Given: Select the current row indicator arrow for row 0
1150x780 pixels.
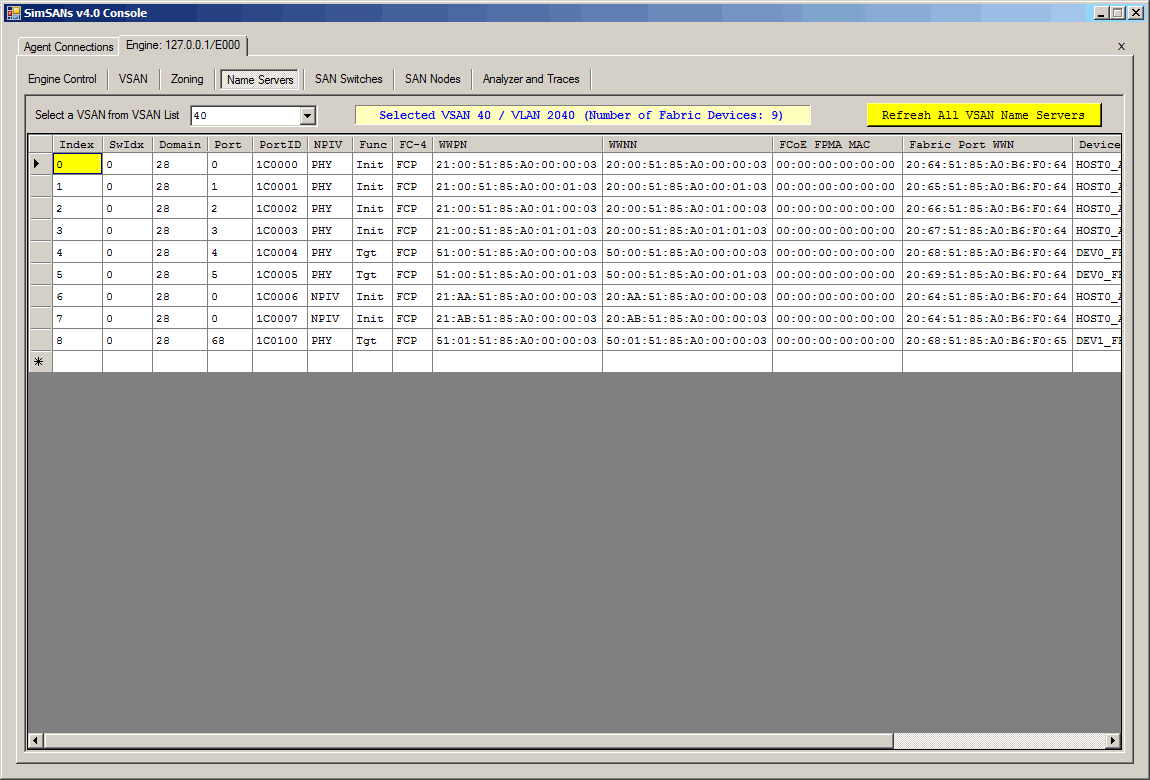Looking at the screenshot, I should 39,164.
